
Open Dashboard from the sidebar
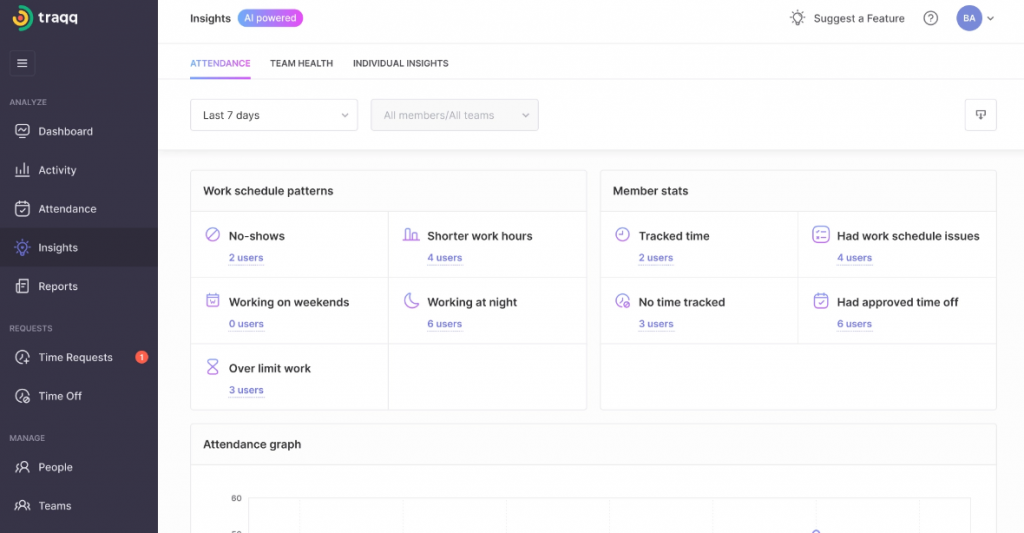point(65,131)
